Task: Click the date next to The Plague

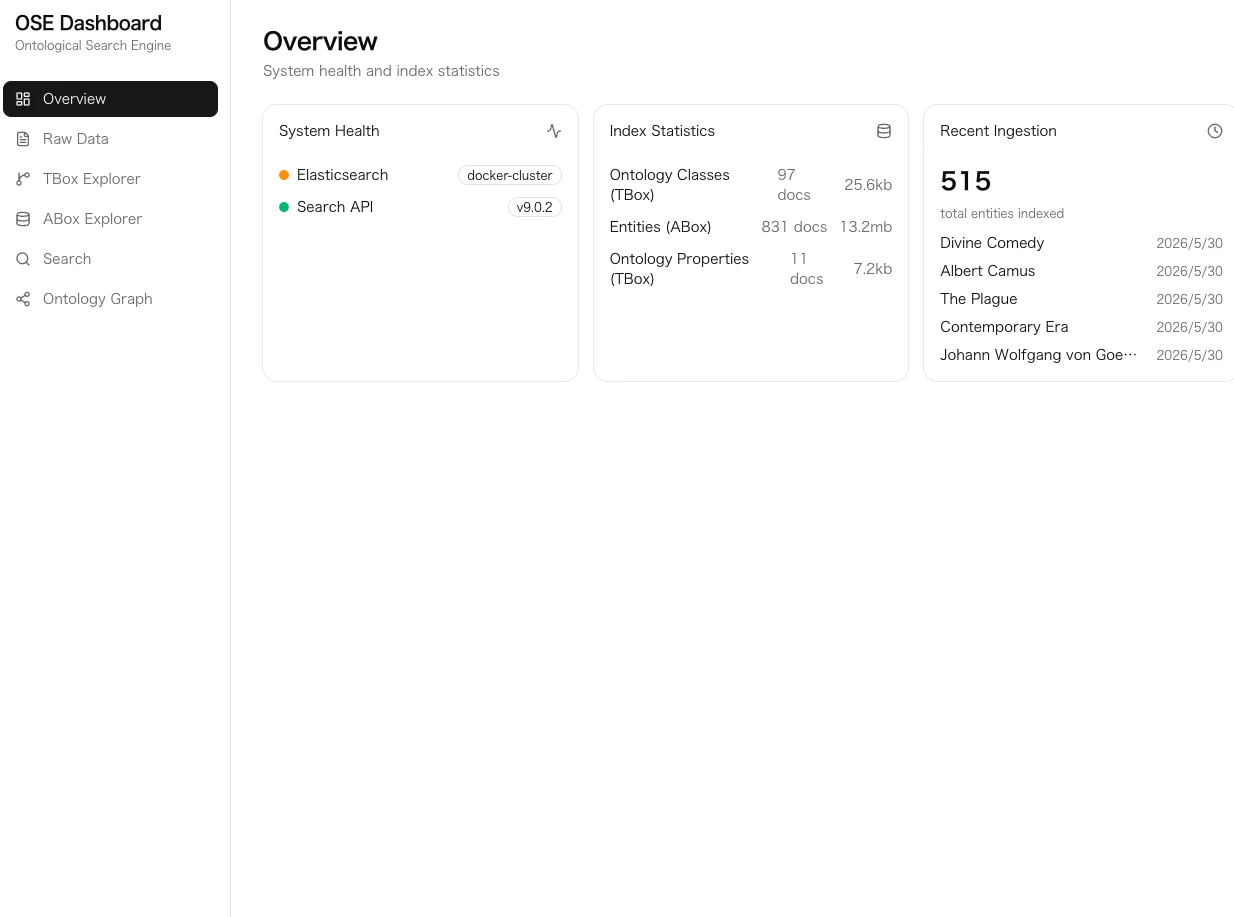Action: pyautogui.click(x=1189, y=299)
